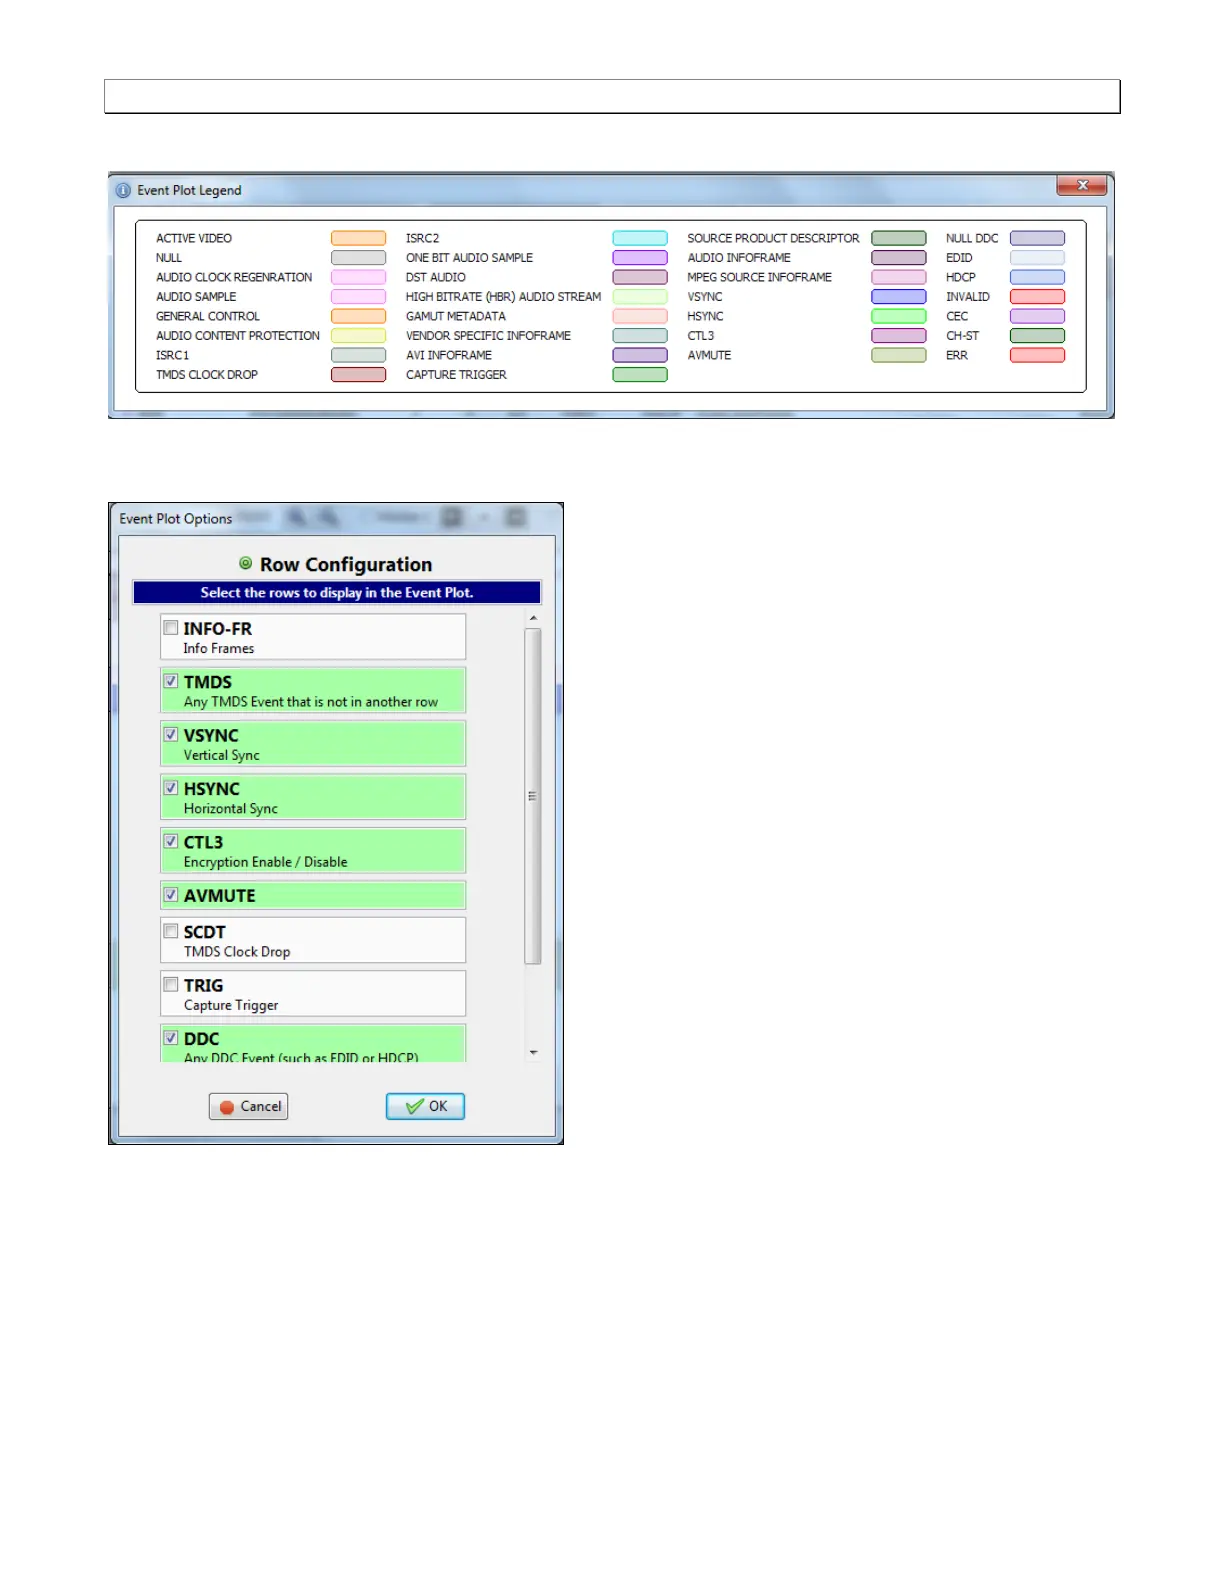This screenshot has width=1224, height=1584.
Task: Click the AUDIO INFOFRAME swatch
Action: [x=899, y=257]
